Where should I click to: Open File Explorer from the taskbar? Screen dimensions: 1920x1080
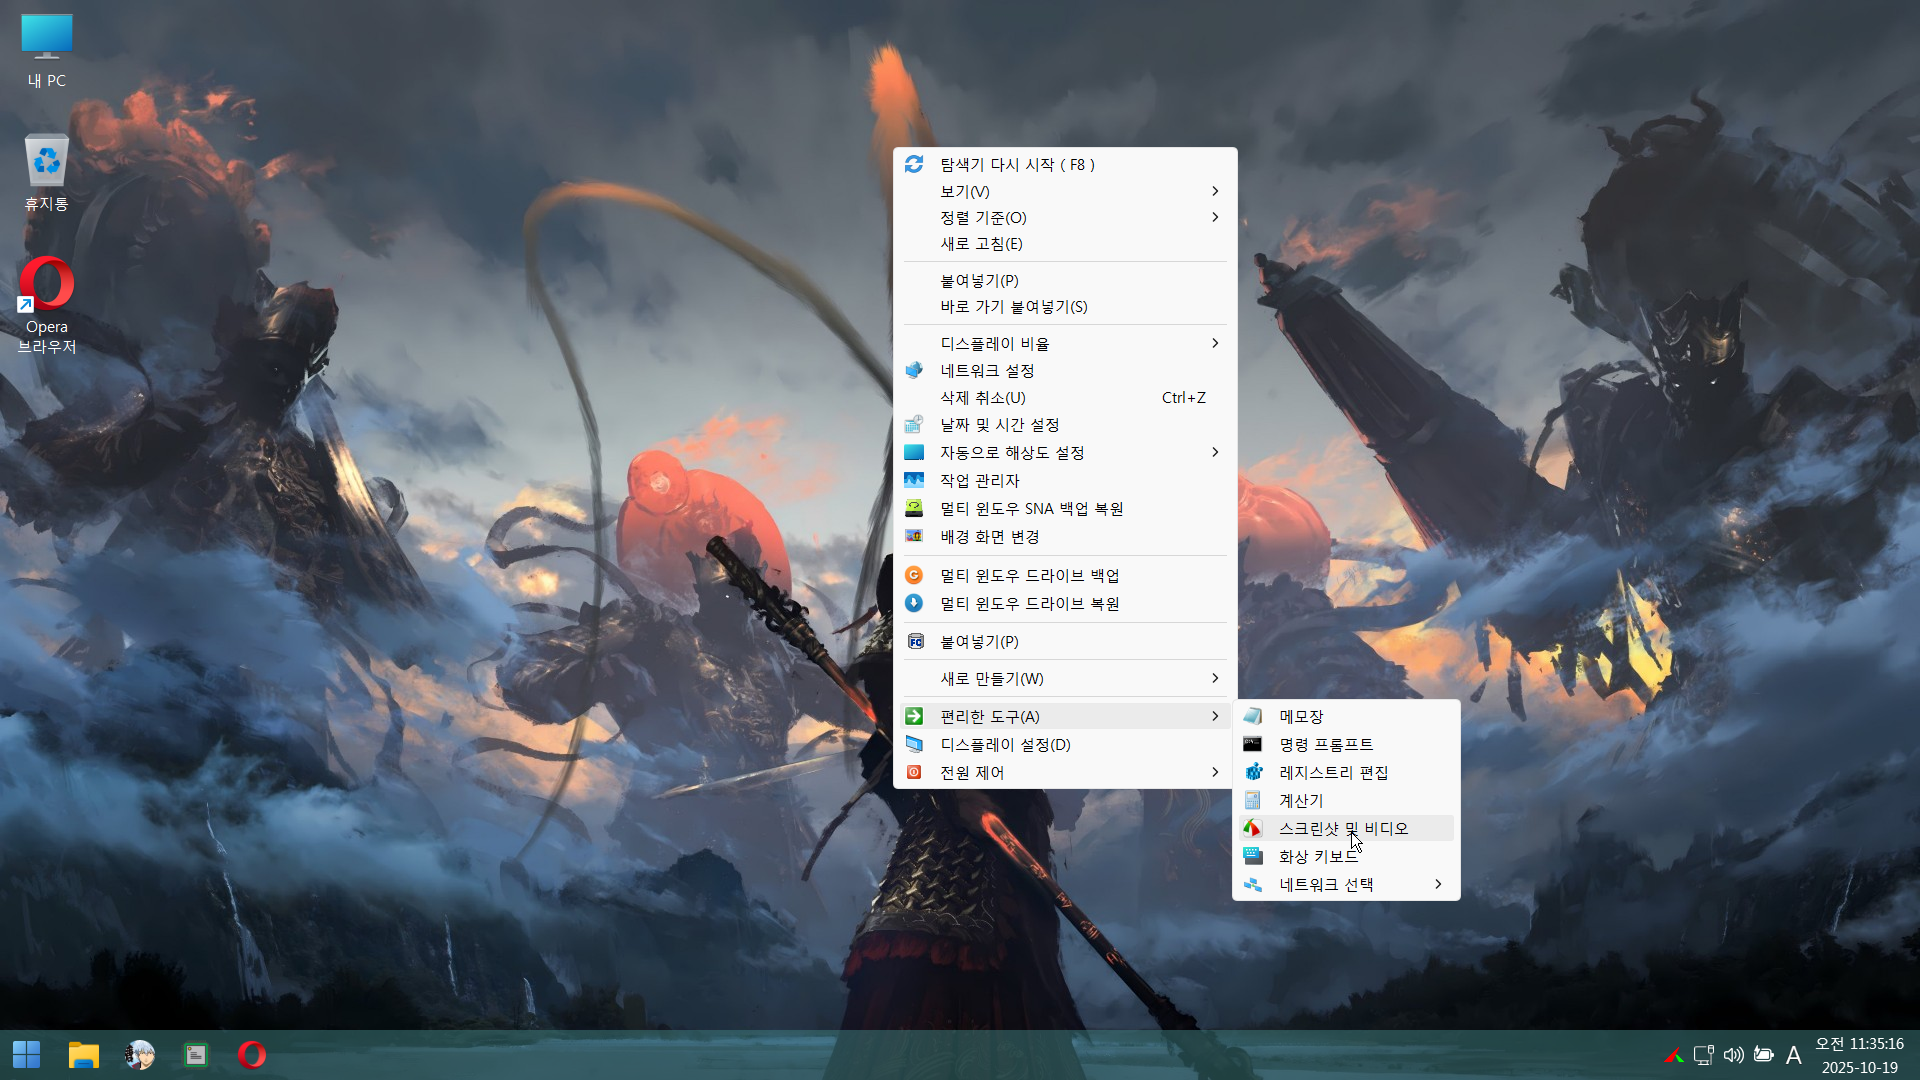click(x=83, y=1054)
